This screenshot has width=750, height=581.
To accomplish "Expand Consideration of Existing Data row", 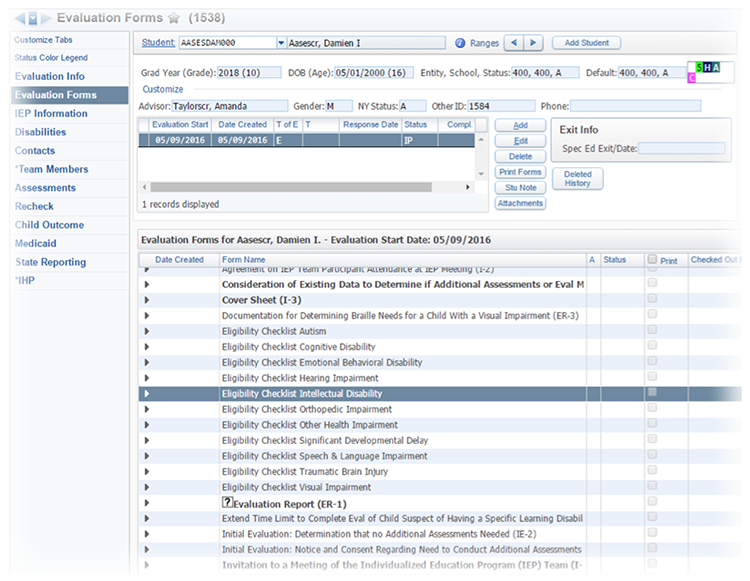I will 147,285.
